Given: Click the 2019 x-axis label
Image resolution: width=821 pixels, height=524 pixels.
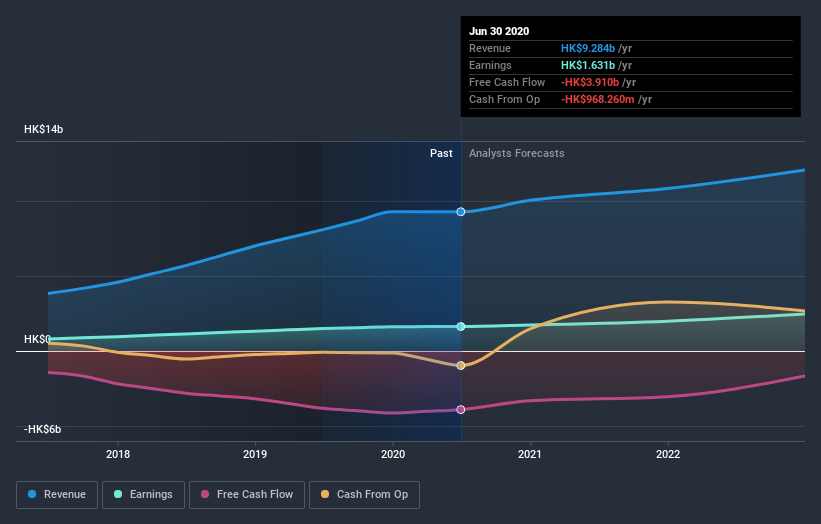Looking at the screenshot, I should [x=255, y=454].
